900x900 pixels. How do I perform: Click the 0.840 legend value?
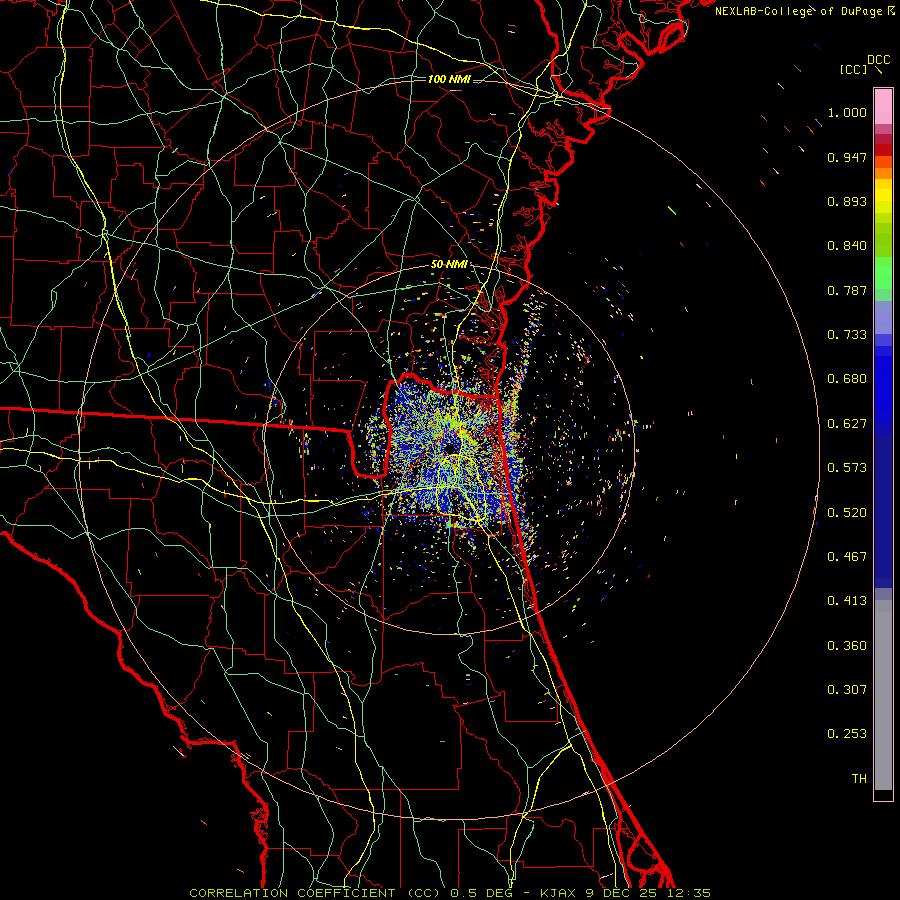coord(847,246)
